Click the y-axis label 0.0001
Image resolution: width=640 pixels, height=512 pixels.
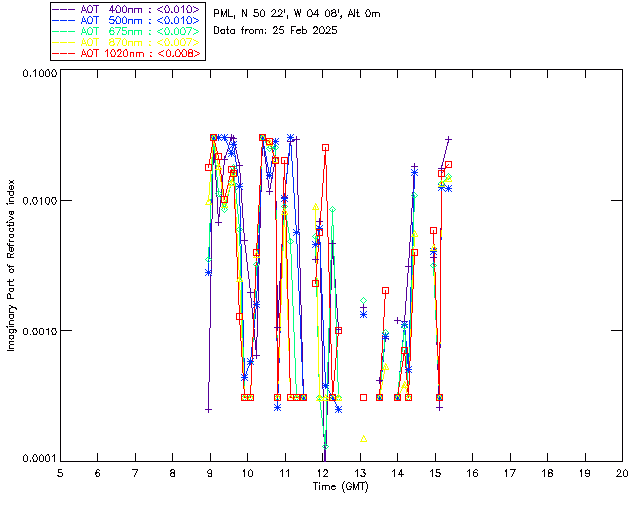pyautogui.click(x=39, y=458)
